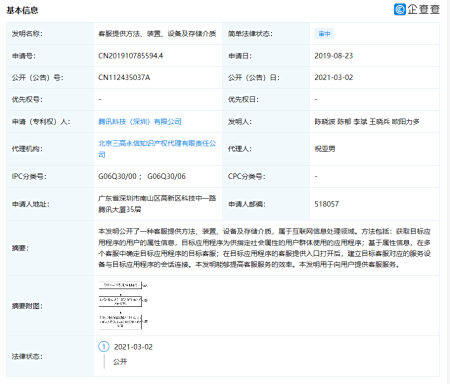Click the 审中 legal status badge
This screenshot has width=450, height=384.
[324, 34]
